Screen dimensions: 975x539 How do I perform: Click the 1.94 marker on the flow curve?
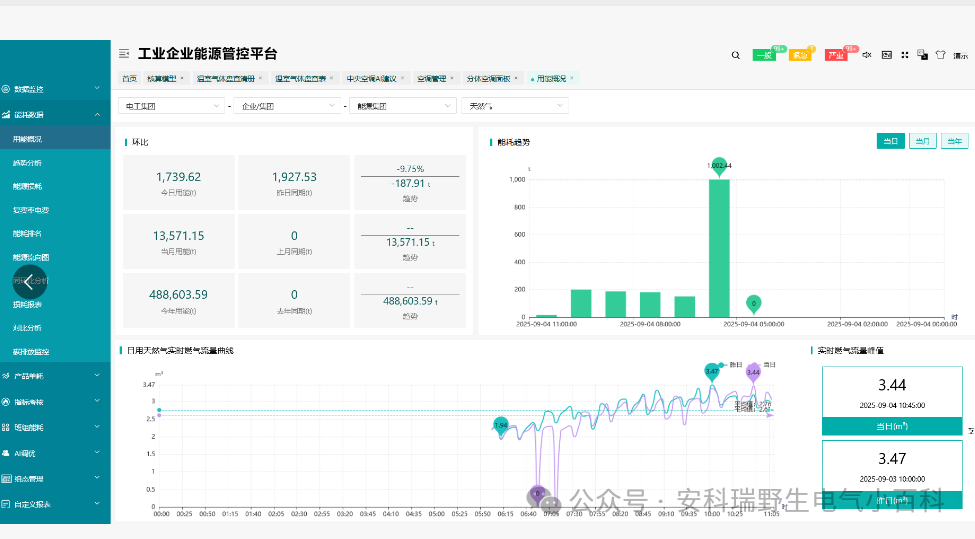(501, 426)
